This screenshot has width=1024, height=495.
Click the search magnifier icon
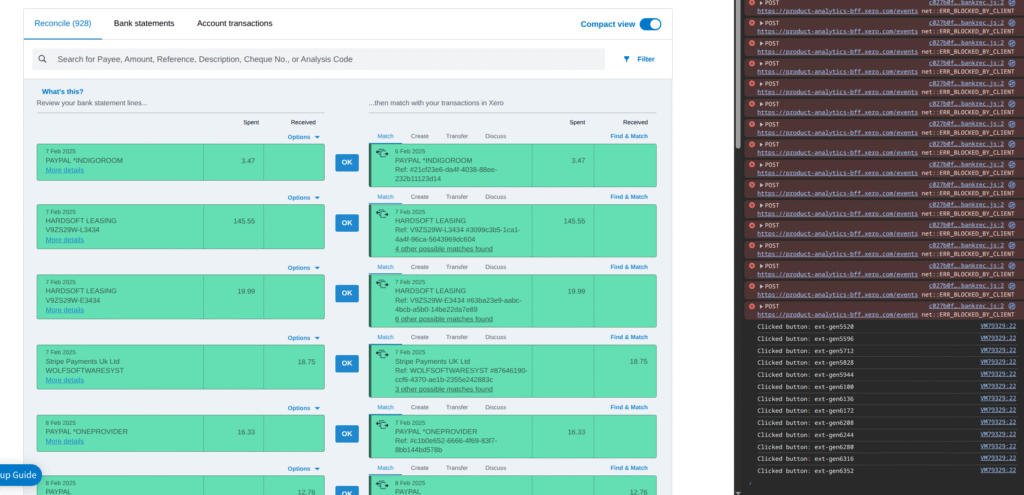(x=43, y=60)
